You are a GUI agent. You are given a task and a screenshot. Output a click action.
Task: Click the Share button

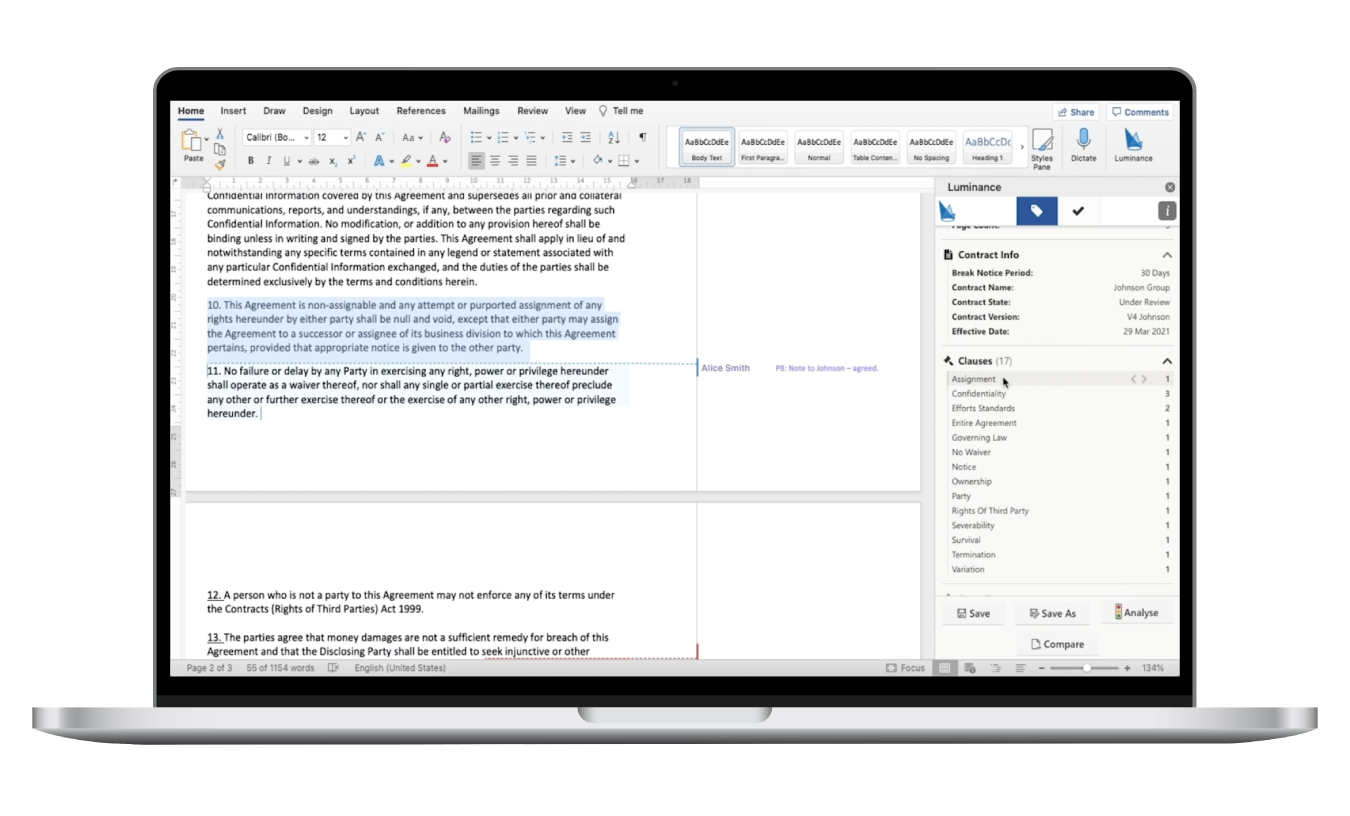point(1076,112)
